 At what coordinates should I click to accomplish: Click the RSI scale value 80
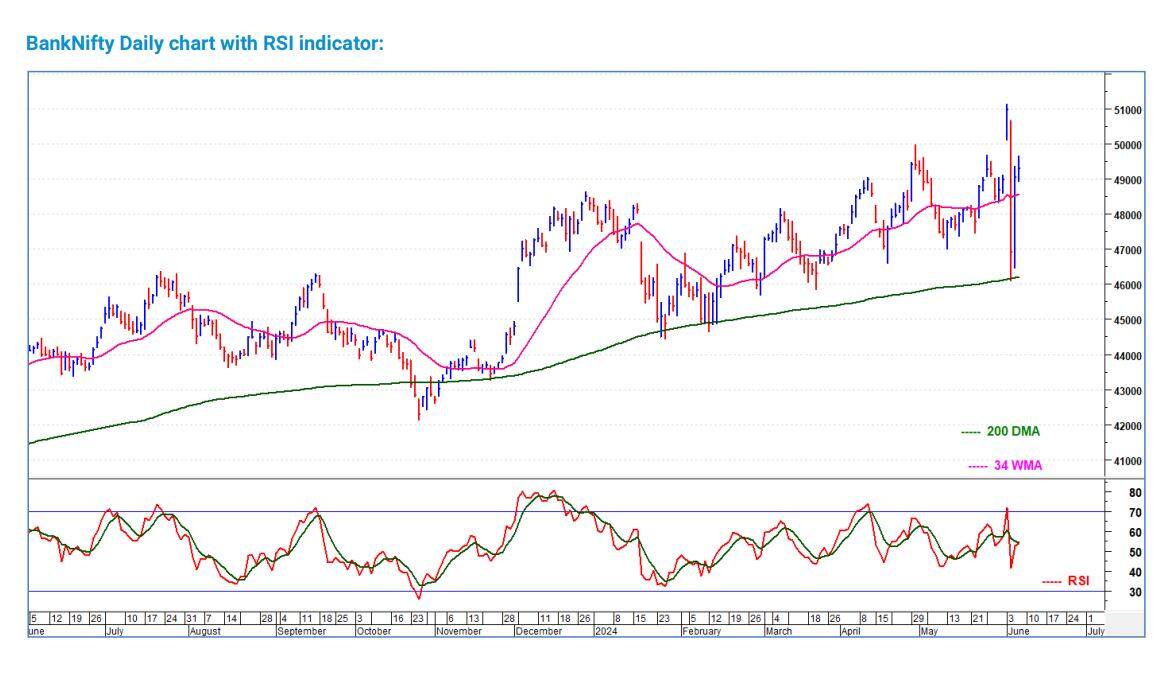[1135, 493]
